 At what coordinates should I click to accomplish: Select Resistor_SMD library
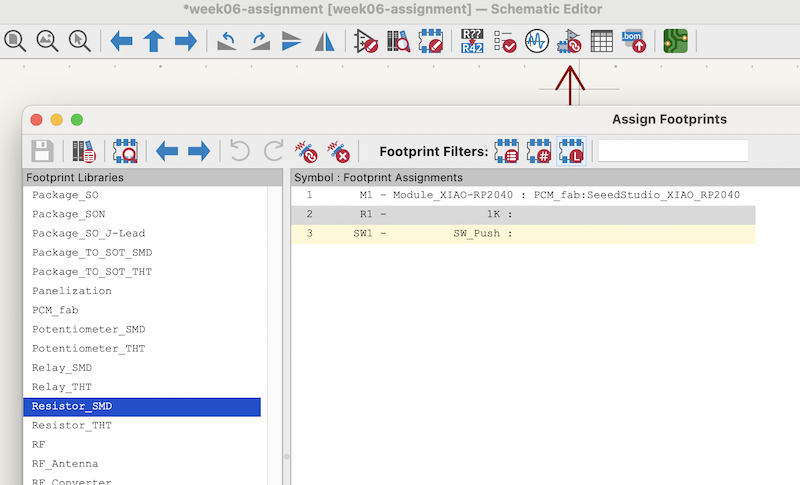pos(142,406)
